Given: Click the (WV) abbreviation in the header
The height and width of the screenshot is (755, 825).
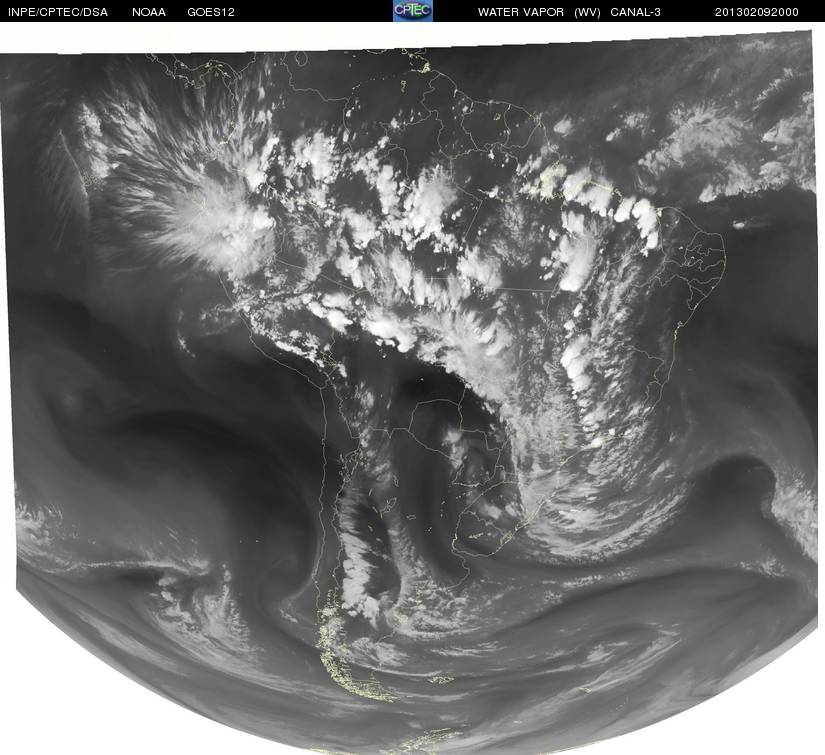Looking at the screenshot, I should (x=587, y=12).
